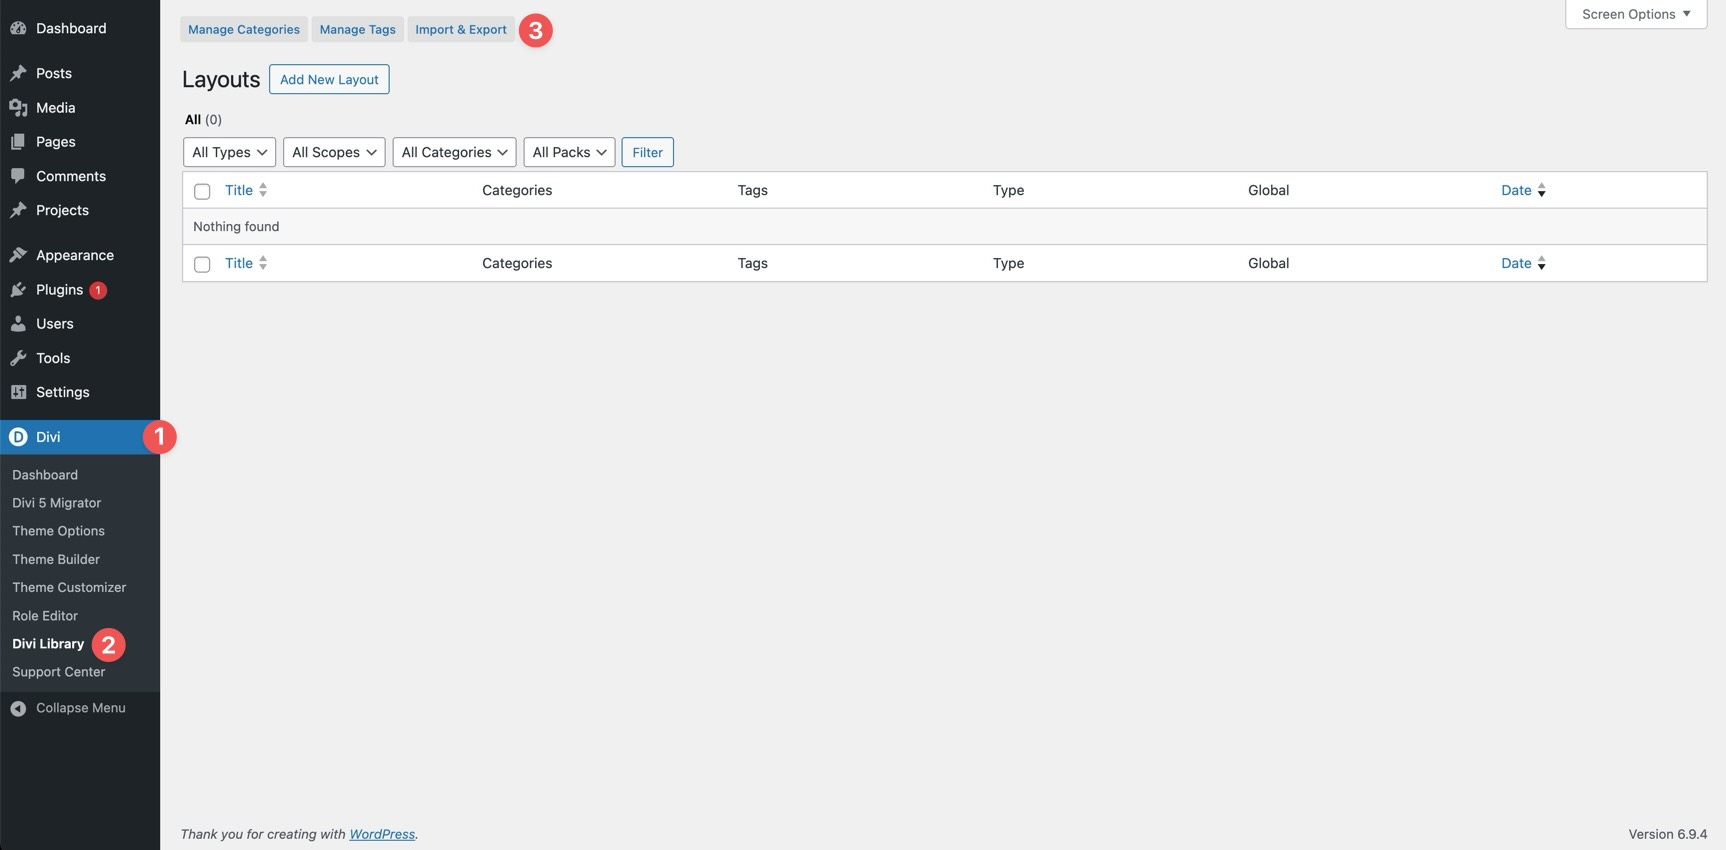Click the Collapse Menu label
Viewport: 1726px width, 850px height.
click(x=81, y=708)
